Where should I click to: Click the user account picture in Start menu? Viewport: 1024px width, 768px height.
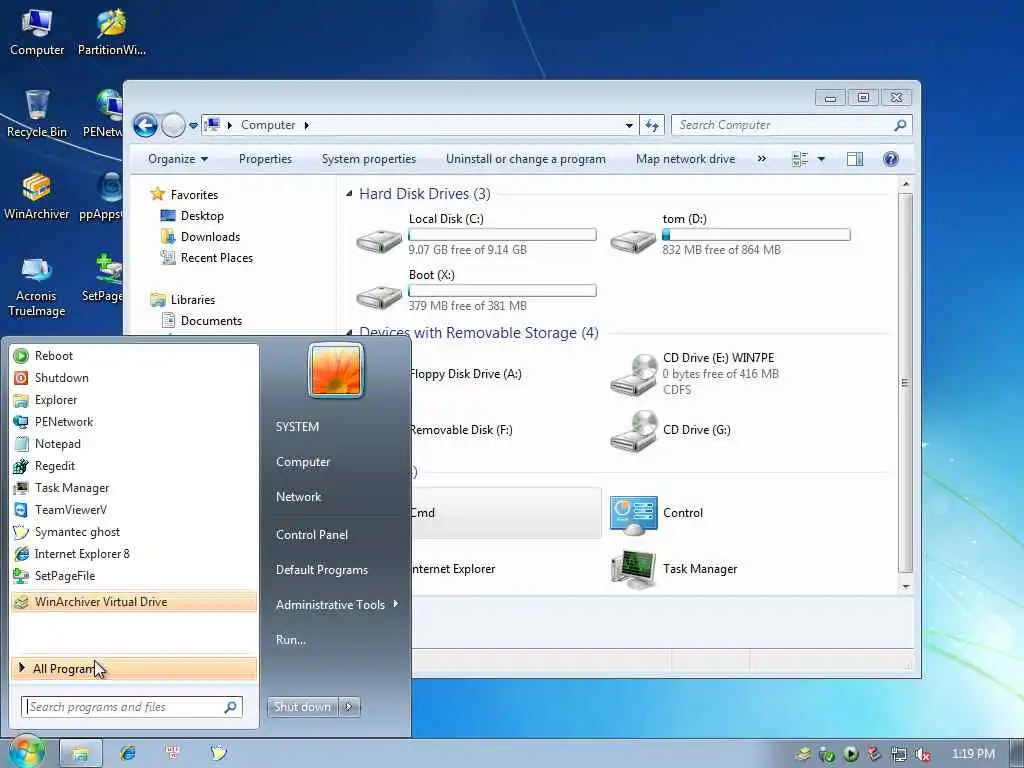point(336,370)
